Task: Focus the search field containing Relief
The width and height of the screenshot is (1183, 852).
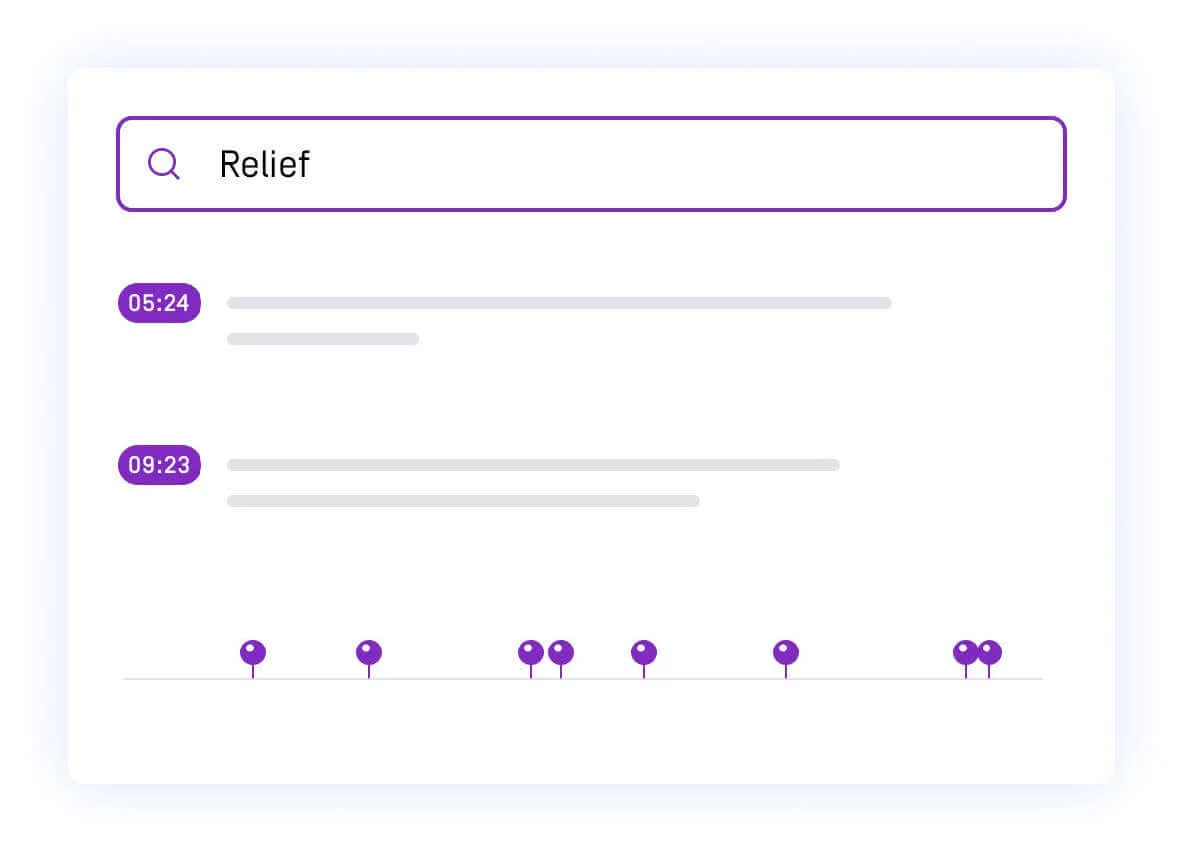Action: [x=591, y=164]
